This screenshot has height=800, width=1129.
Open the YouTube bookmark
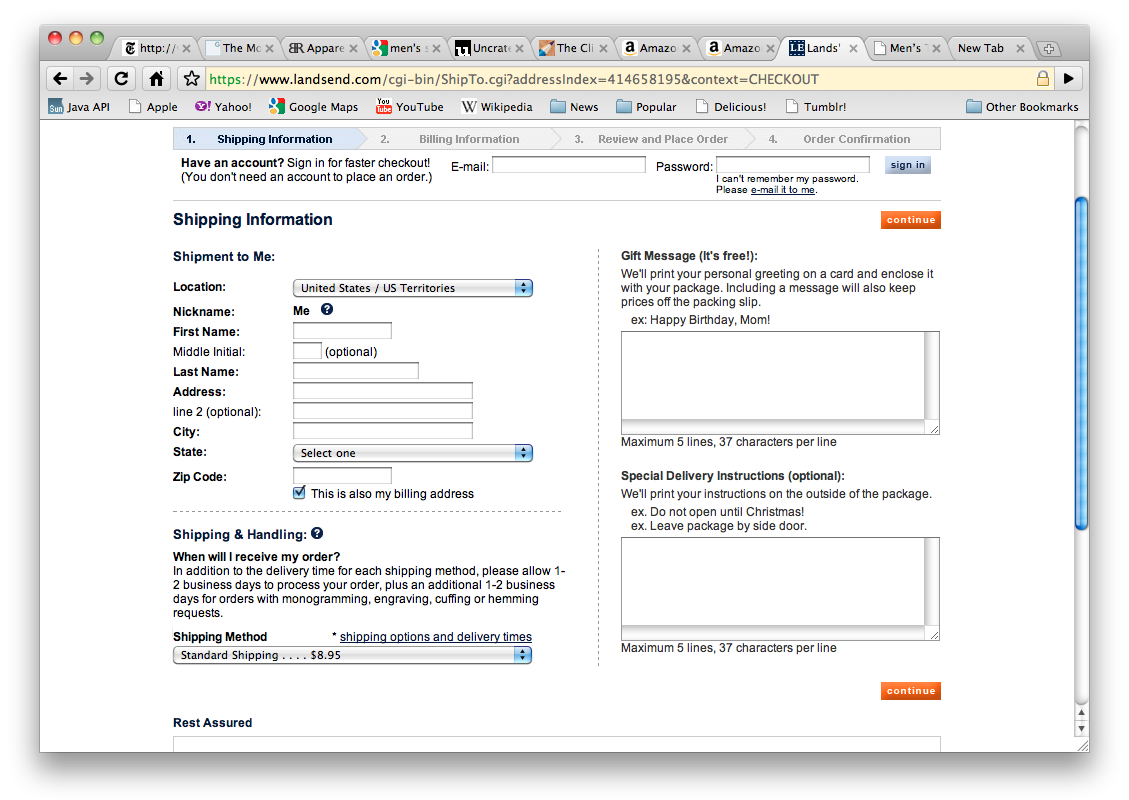pyautogui.click(x=410, y=107)
